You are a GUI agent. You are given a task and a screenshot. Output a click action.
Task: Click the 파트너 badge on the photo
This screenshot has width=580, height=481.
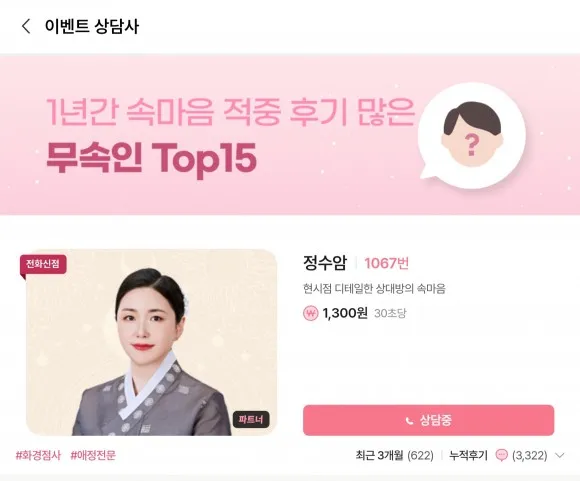pyautogui.click(x=251, y=420)
